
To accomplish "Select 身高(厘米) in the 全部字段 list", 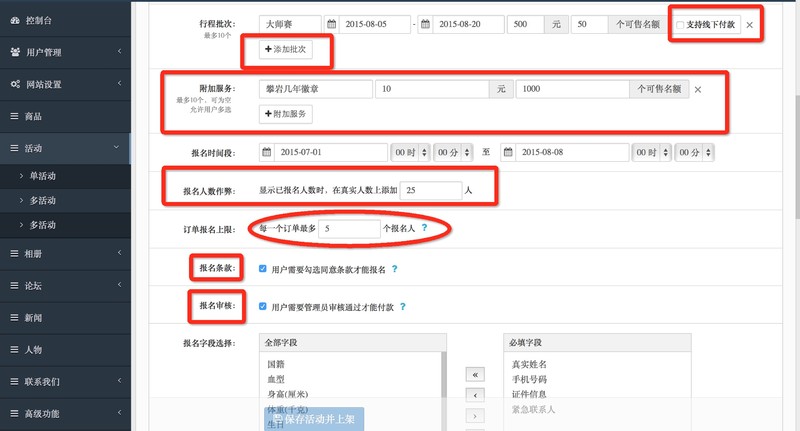I will 288,394.
